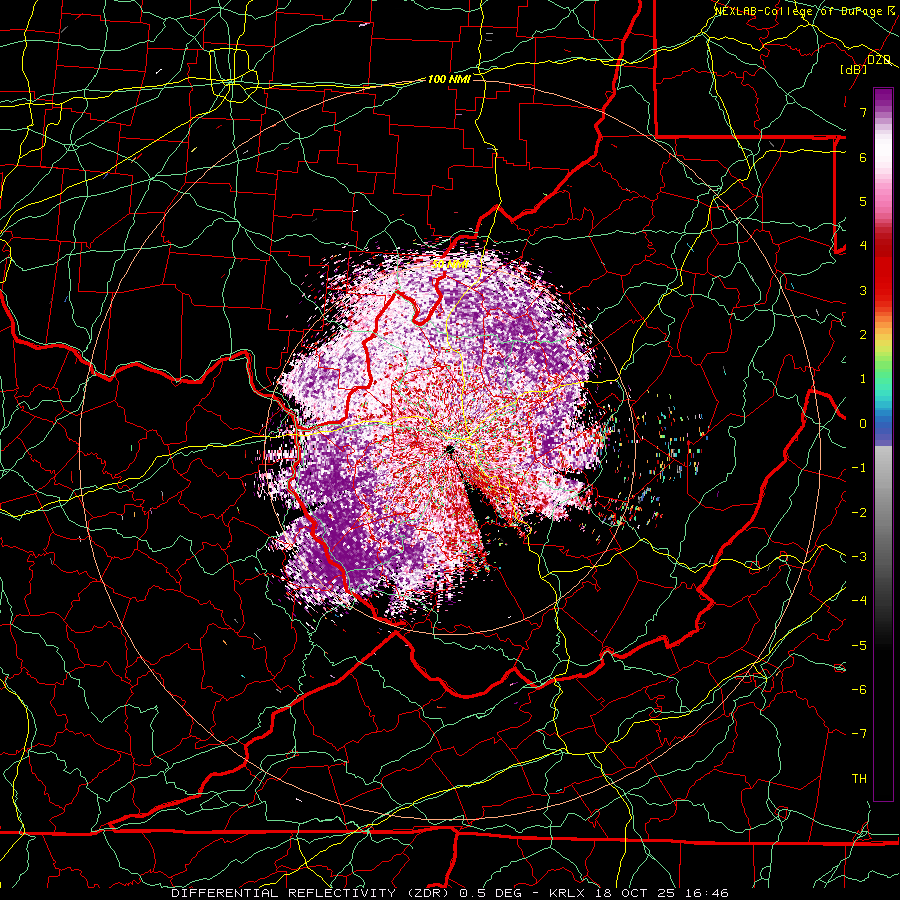The width and height of the screenshot is (900, 900).
Task: Click the -3 value on the dB scale
Action: (x=859, y=557)
